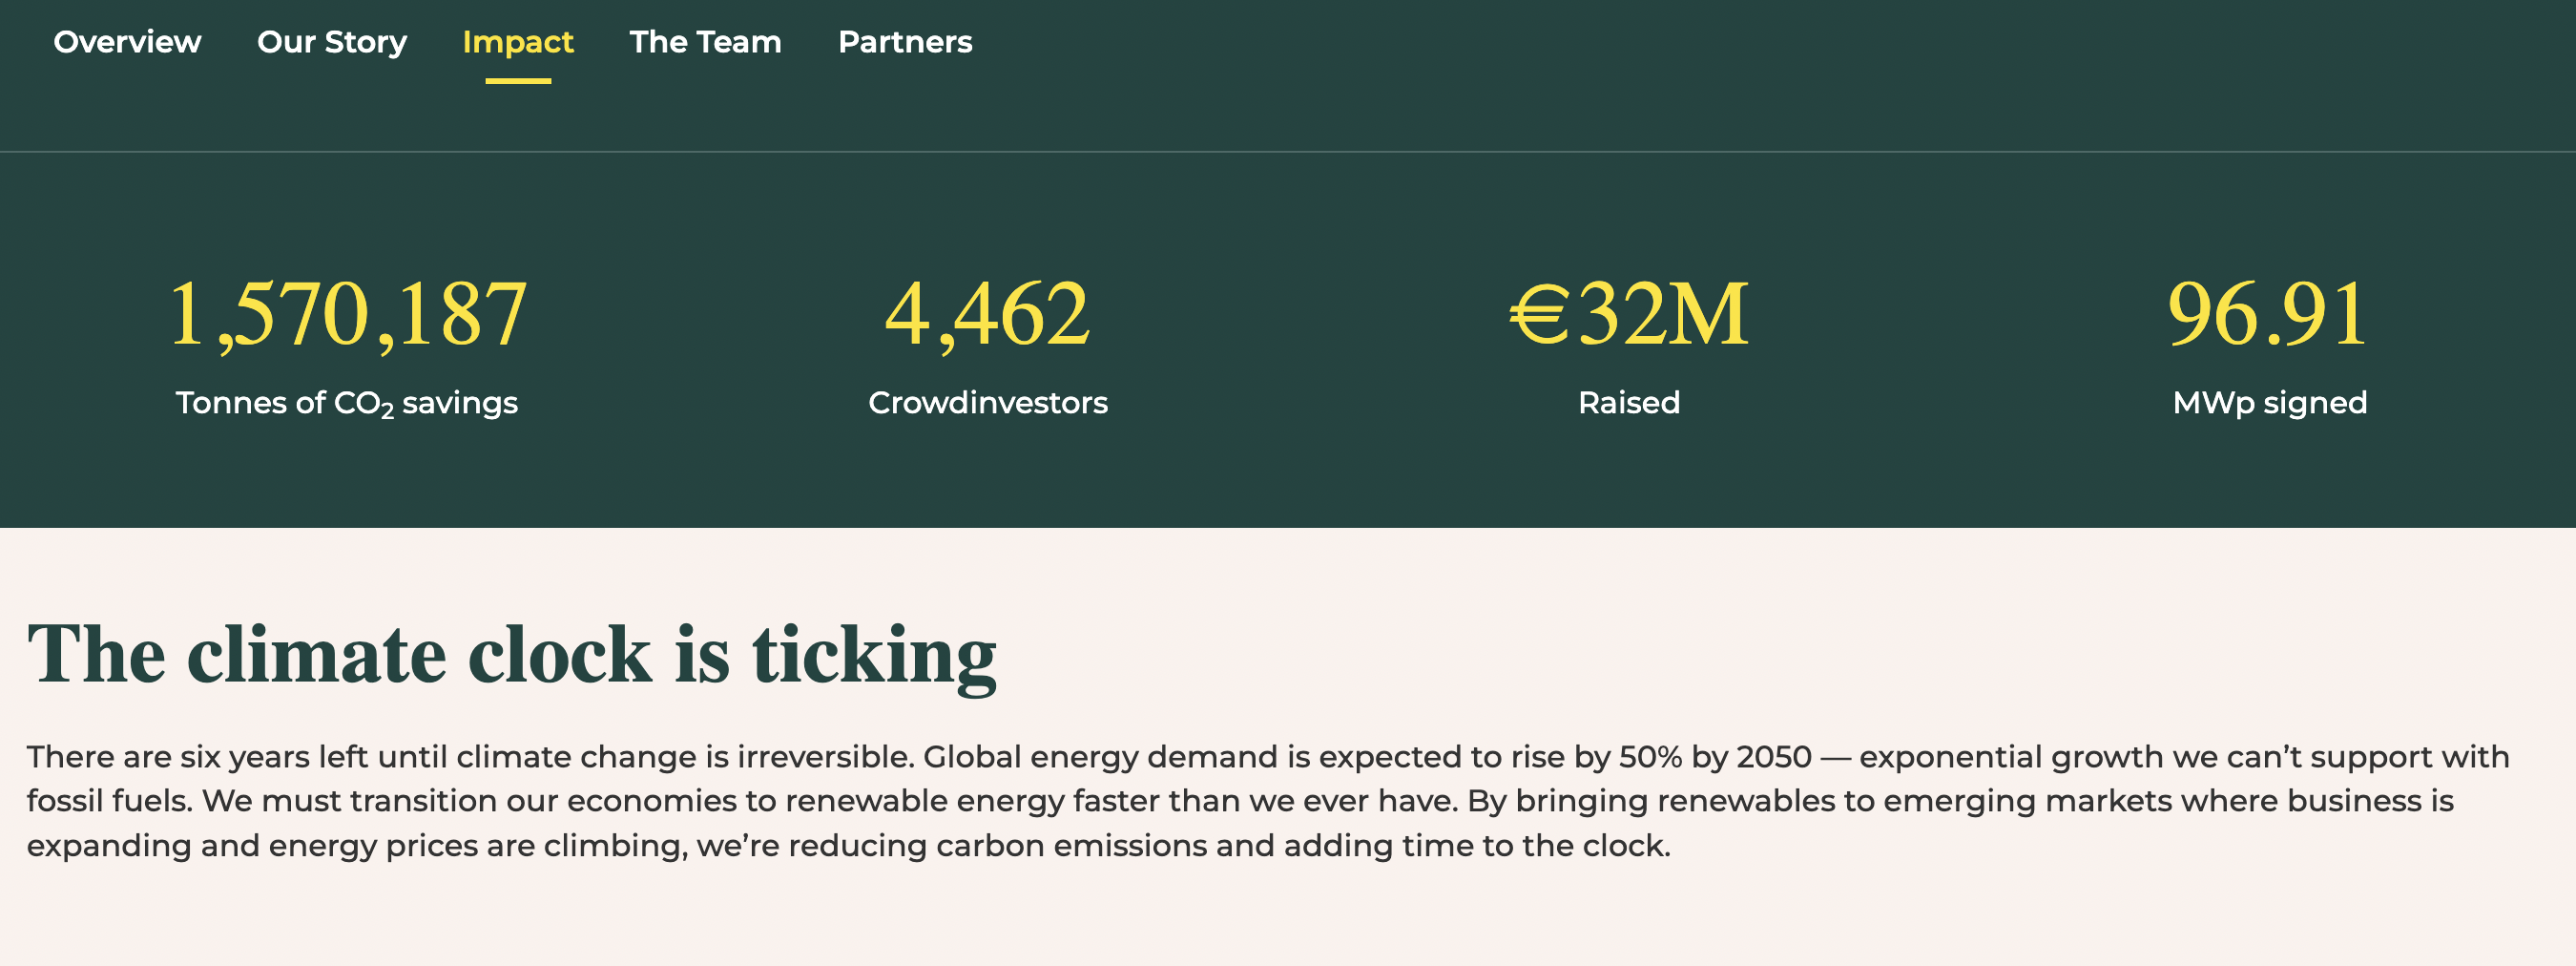Select the MWp signed label
Viewport: 2576px width, 966px height.
[2270, 403]
